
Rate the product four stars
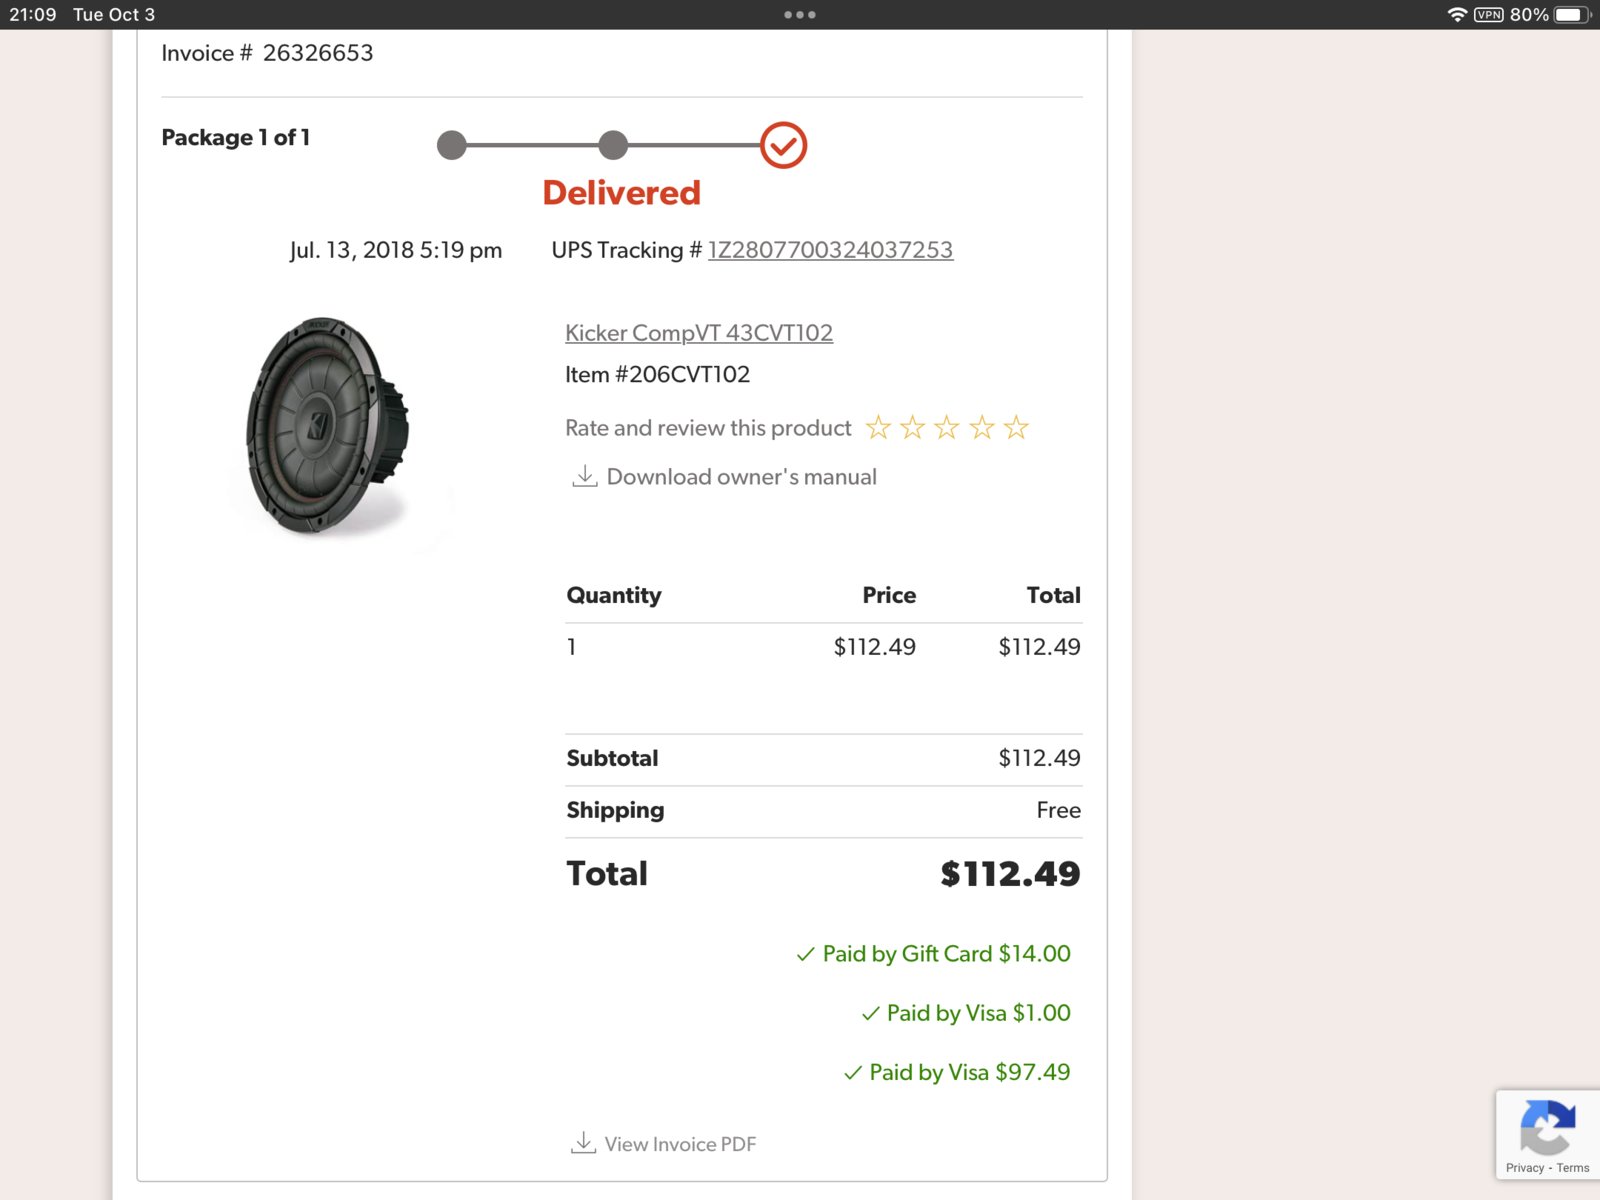pyautogui.click(x=982, y=428)
